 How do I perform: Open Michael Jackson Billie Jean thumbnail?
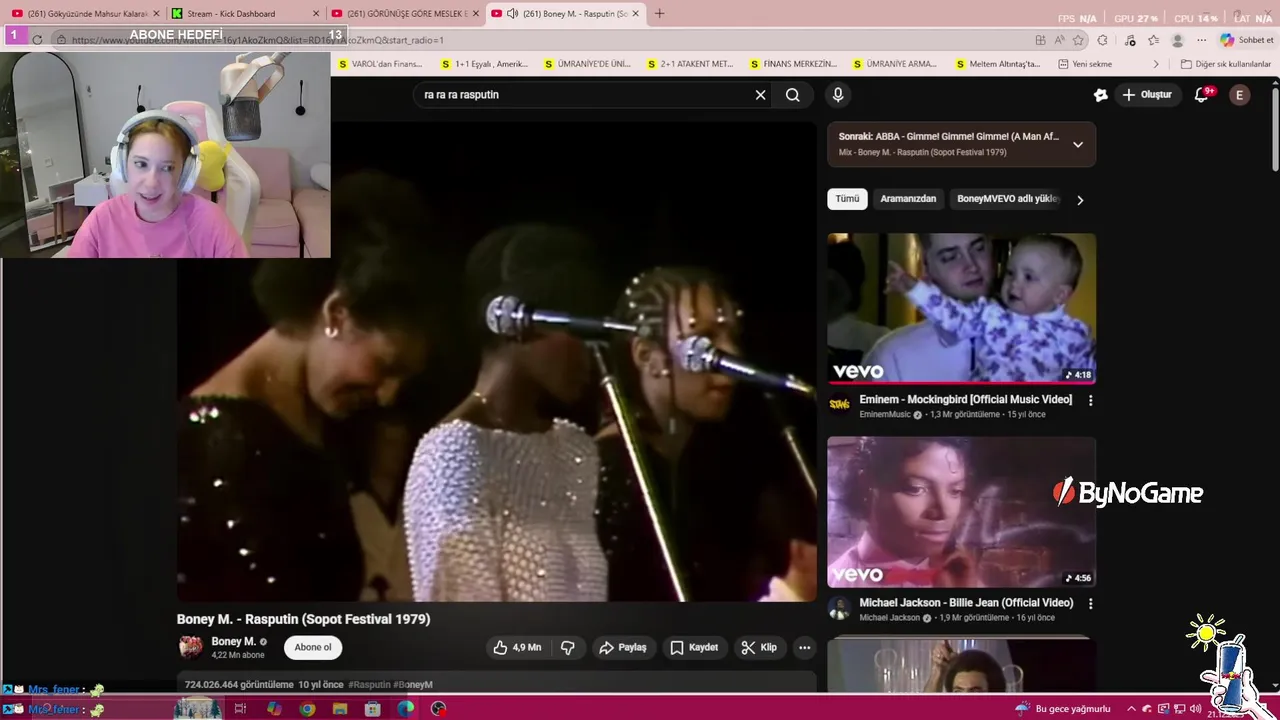pos(961,512)
